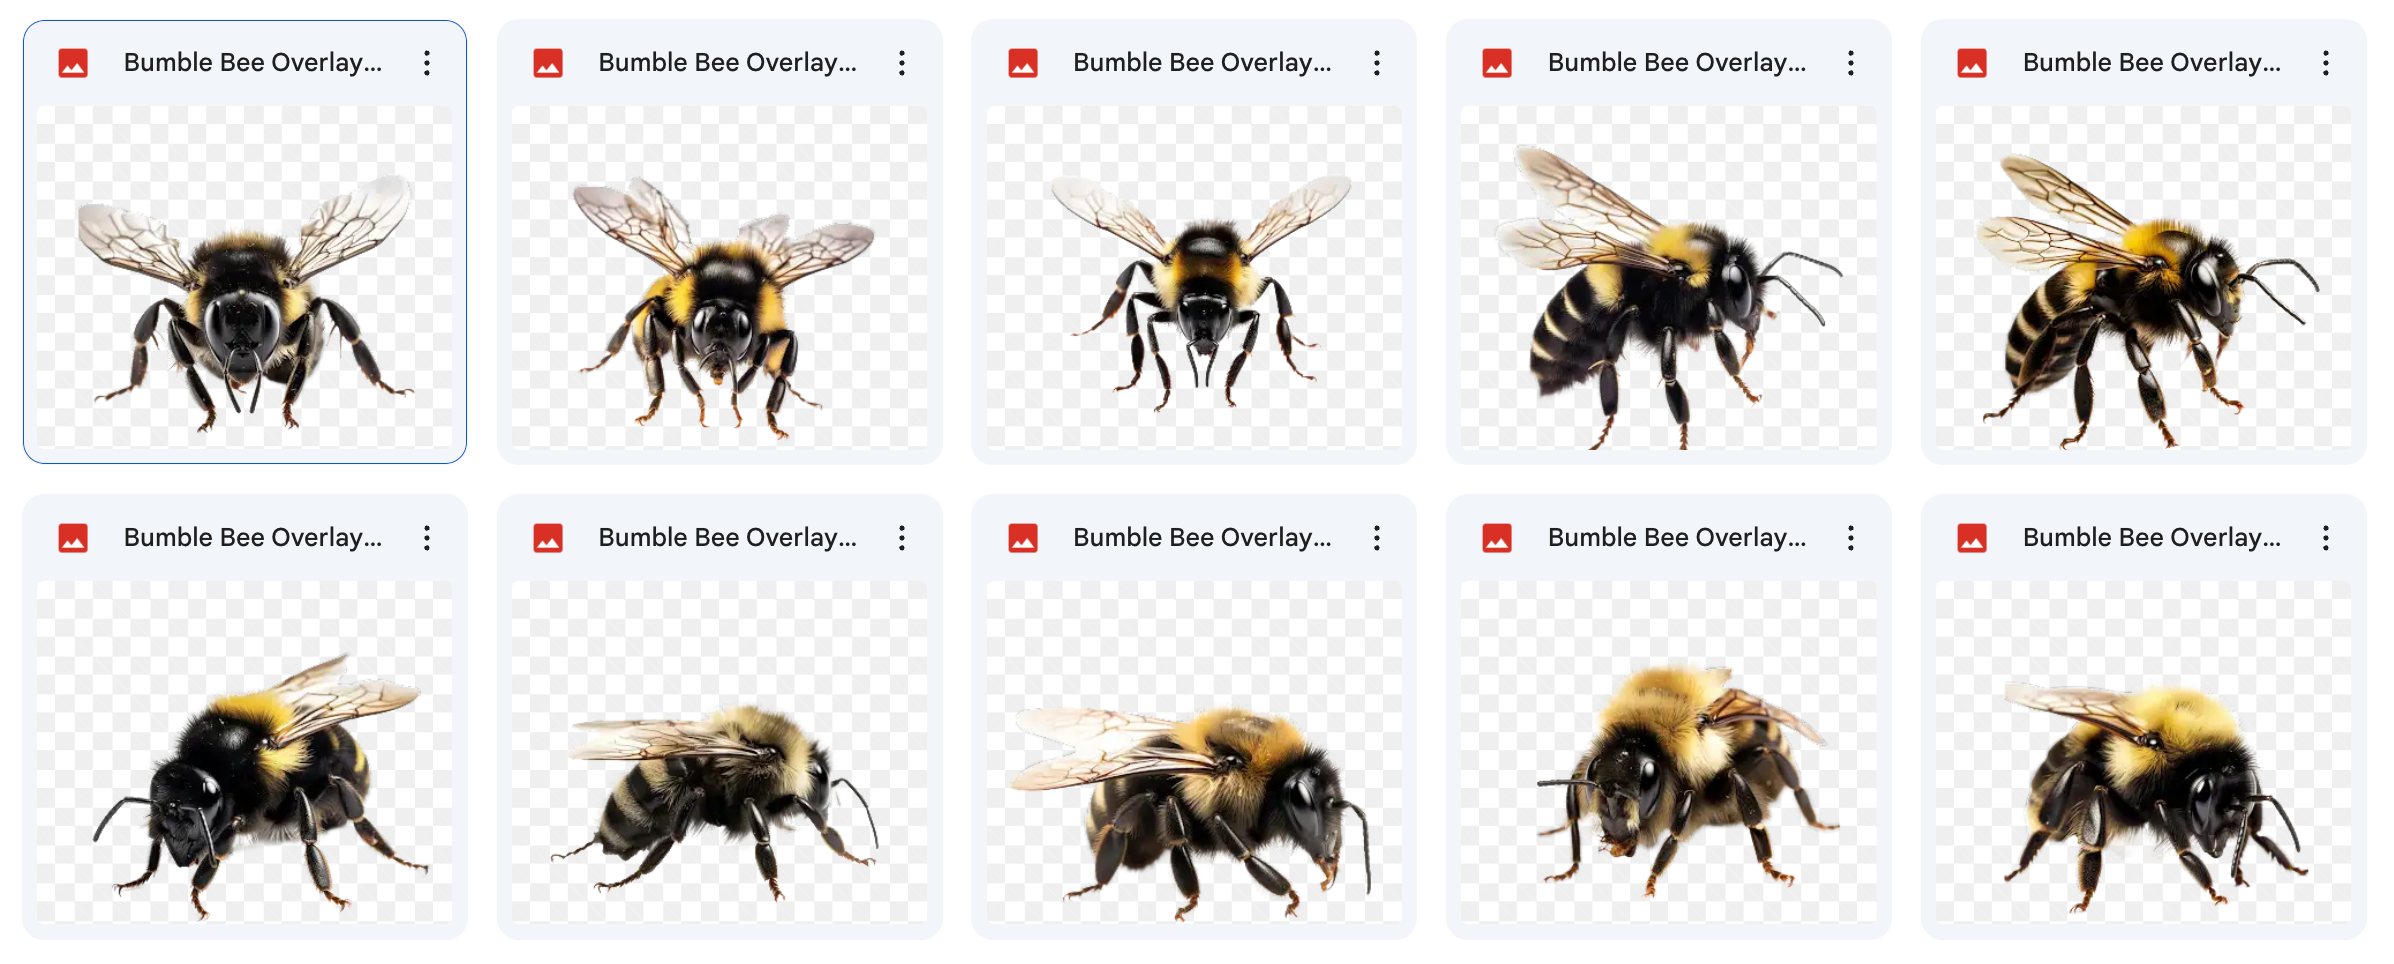The height and width of the screenshot is (964, 2394).
Task: Click the file name on bottom row third card
Action: pyautogui.click(x=1202, y=538)
